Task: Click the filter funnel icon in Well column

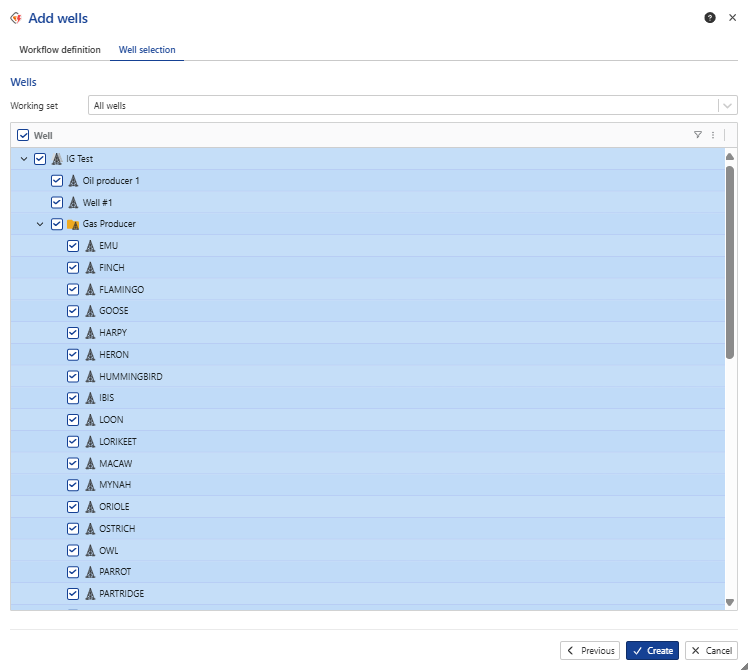Action: (697, 135)
